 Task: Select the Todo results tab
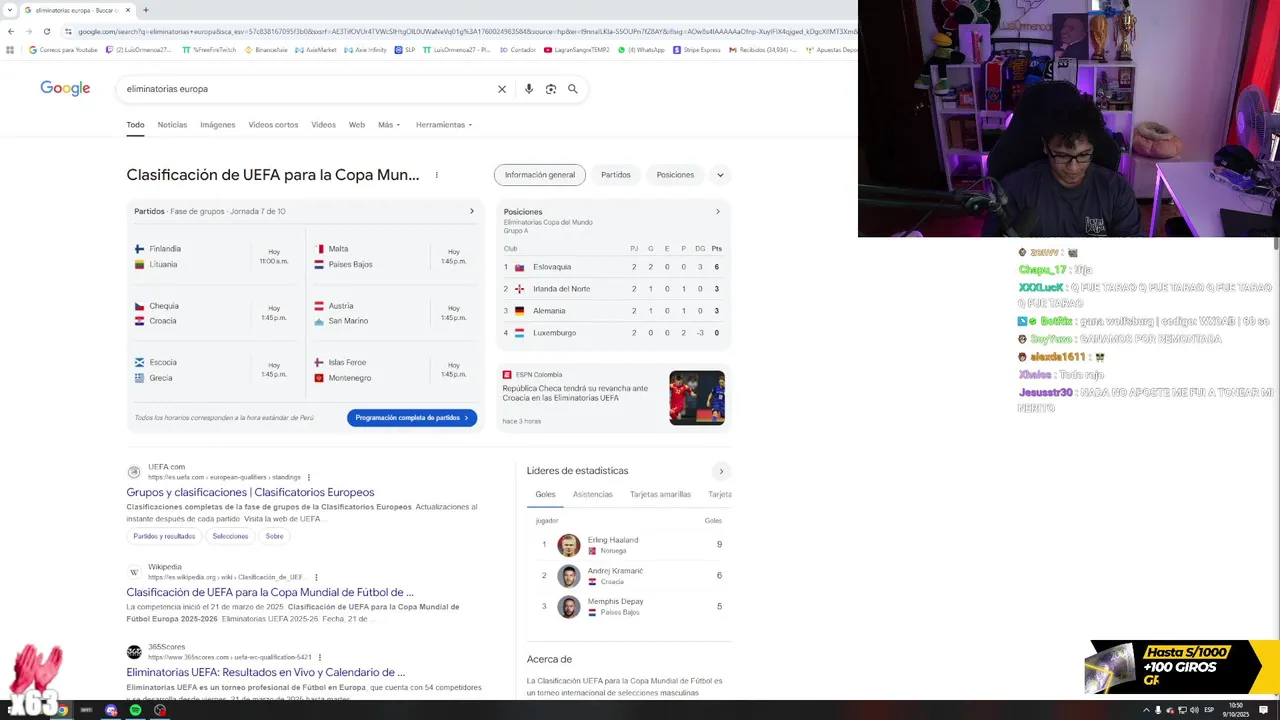135,125
